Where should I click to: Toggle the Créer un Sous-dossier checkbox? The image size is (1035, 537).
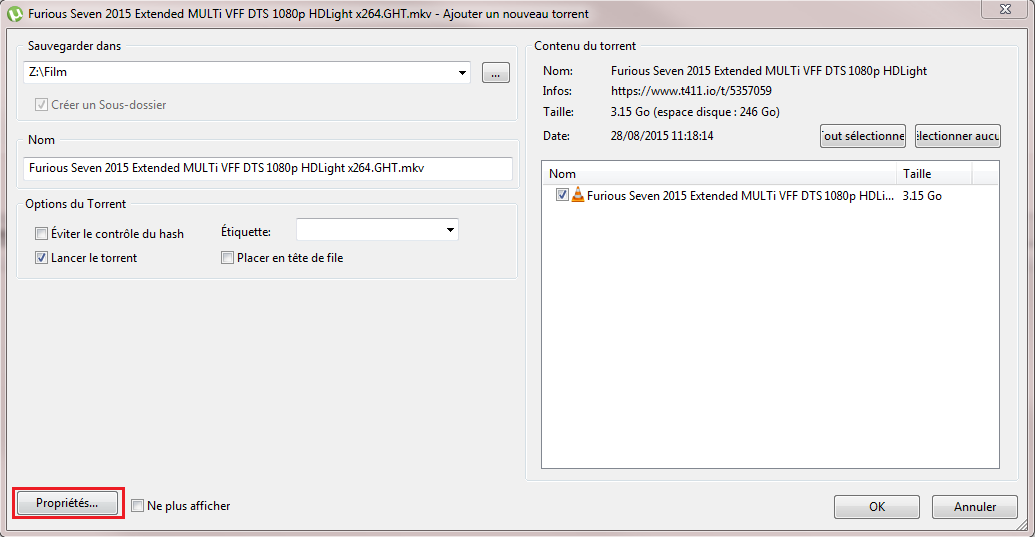[42, 105]
